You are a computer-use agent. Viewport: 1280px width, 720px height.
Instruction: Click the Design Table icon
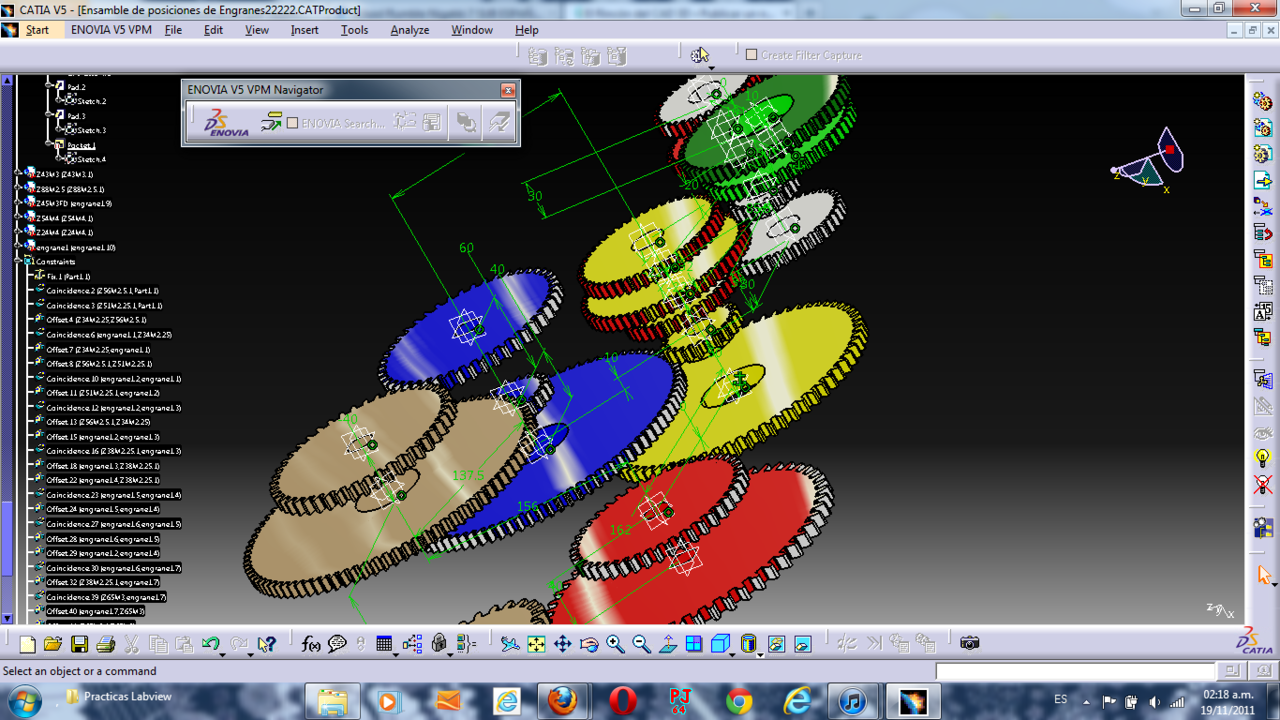tap(384, 645)
